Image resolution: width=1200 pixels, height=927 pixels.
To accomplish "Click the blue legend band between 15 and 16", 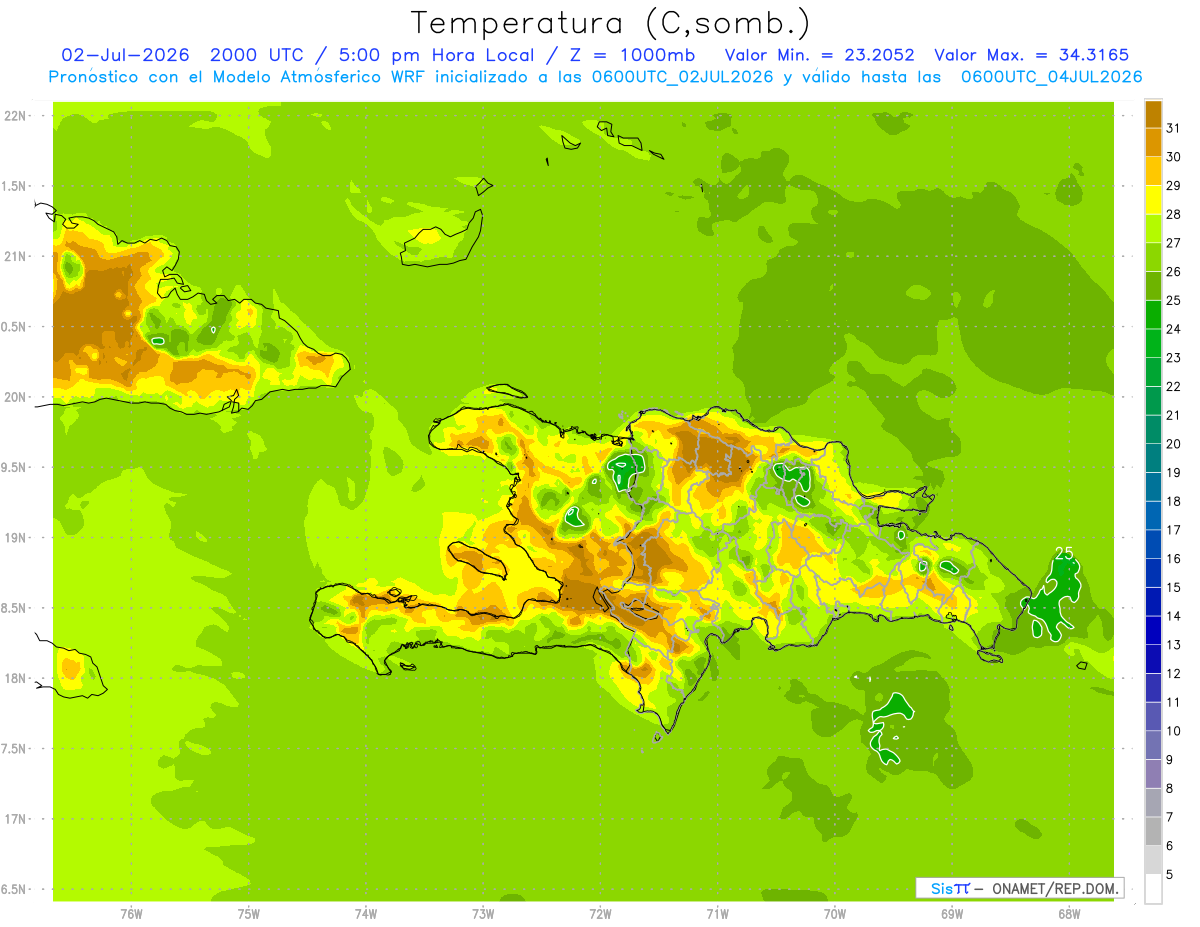I will click(x=1153, y=573).
